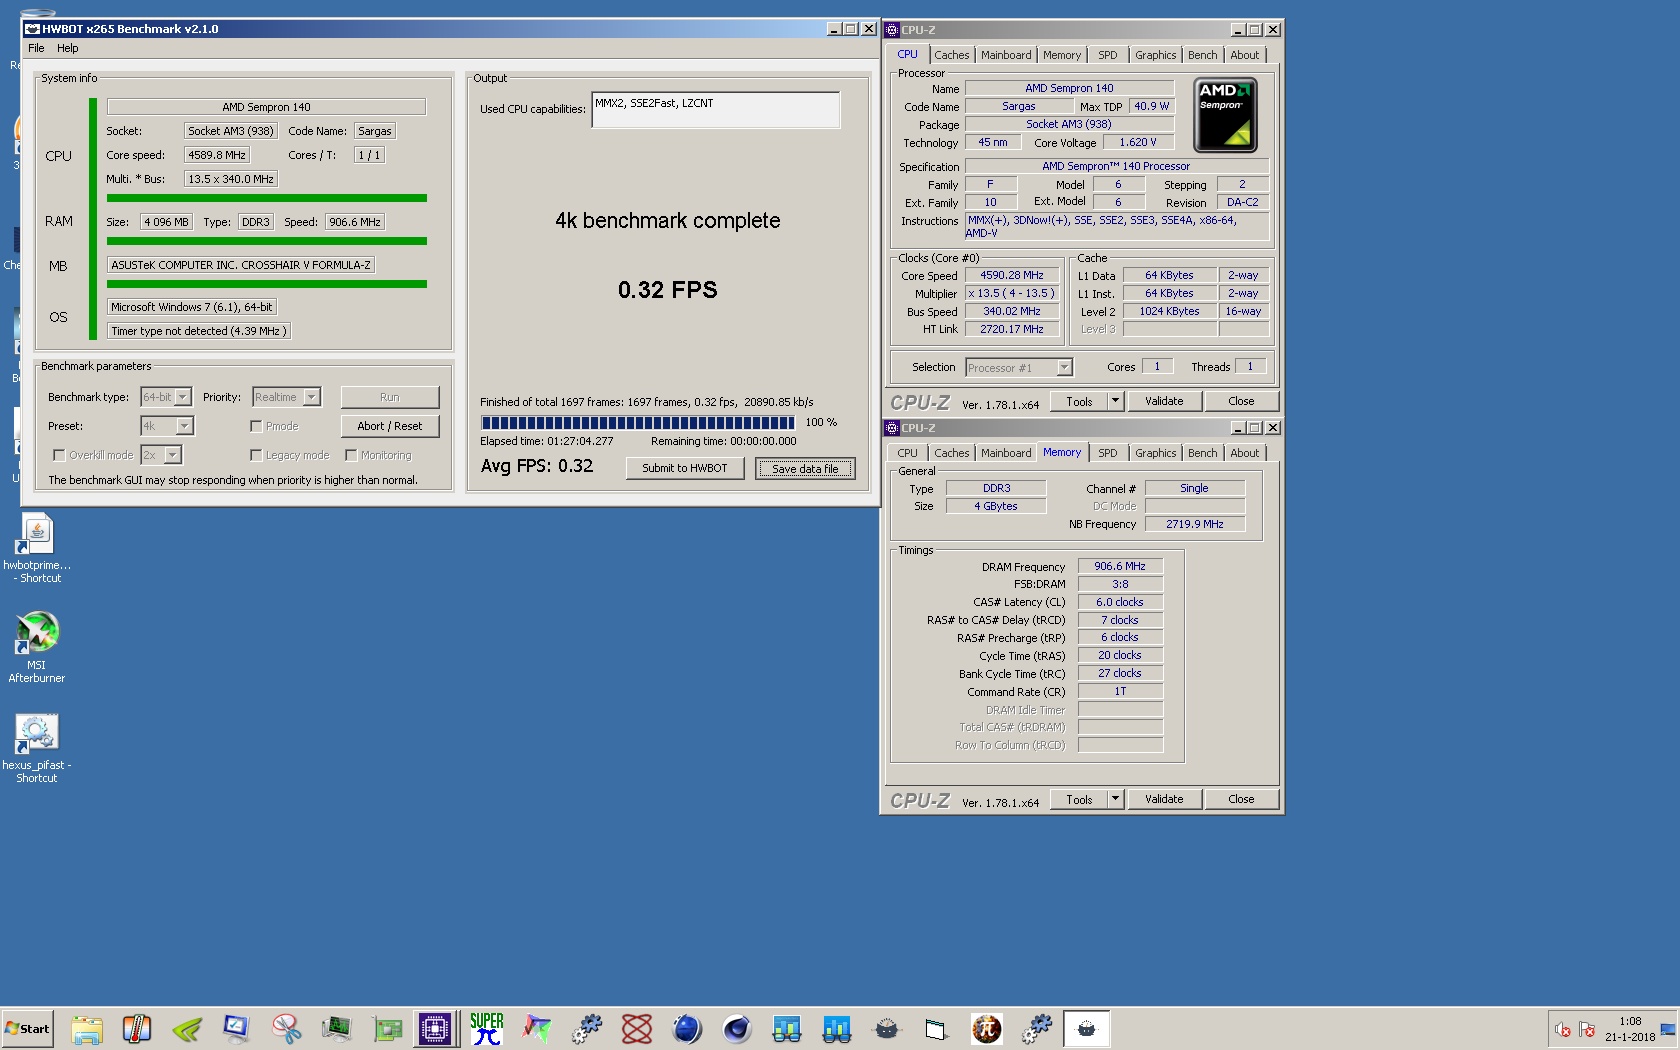The height and width of the screenshot is (1050, 1680).
Task: Open the green graph monitor taskbar icon
Action: point(337,1029)
